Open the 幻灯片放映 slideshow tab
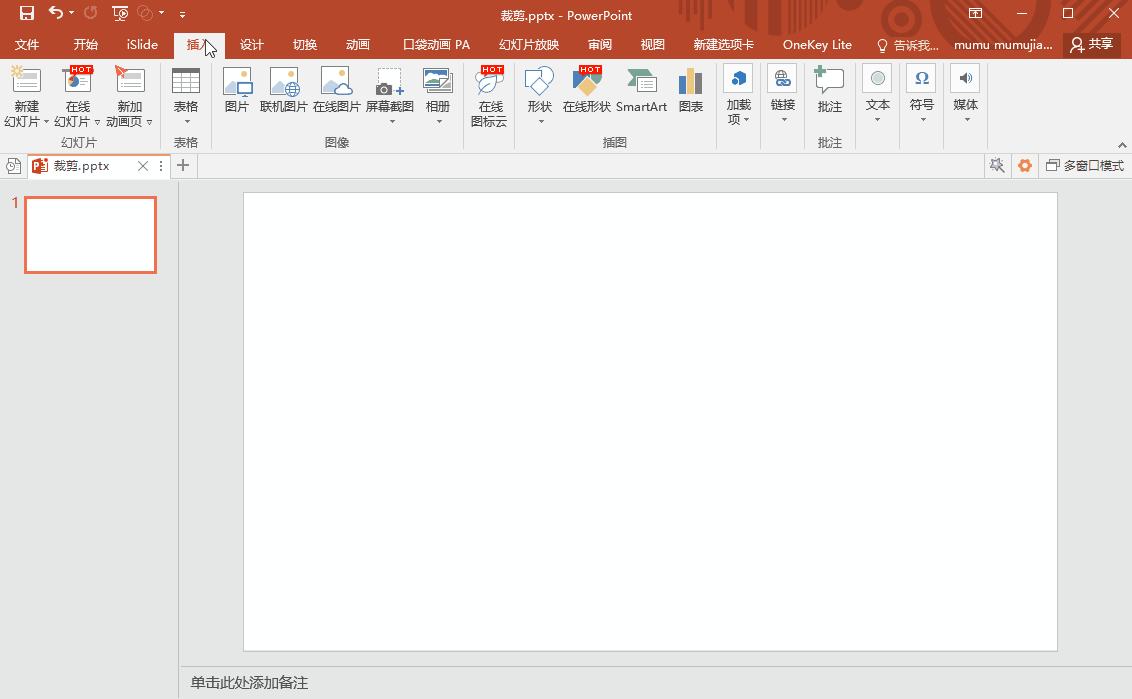The image size is (1132, 699). (529, 45)
